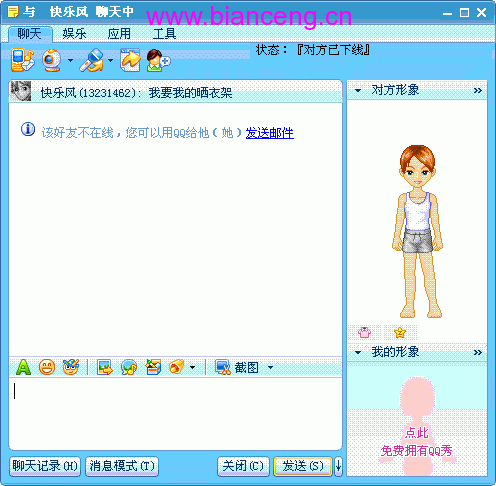Collapse the 对方形象 panel triangle

click(x=358, y=90)
